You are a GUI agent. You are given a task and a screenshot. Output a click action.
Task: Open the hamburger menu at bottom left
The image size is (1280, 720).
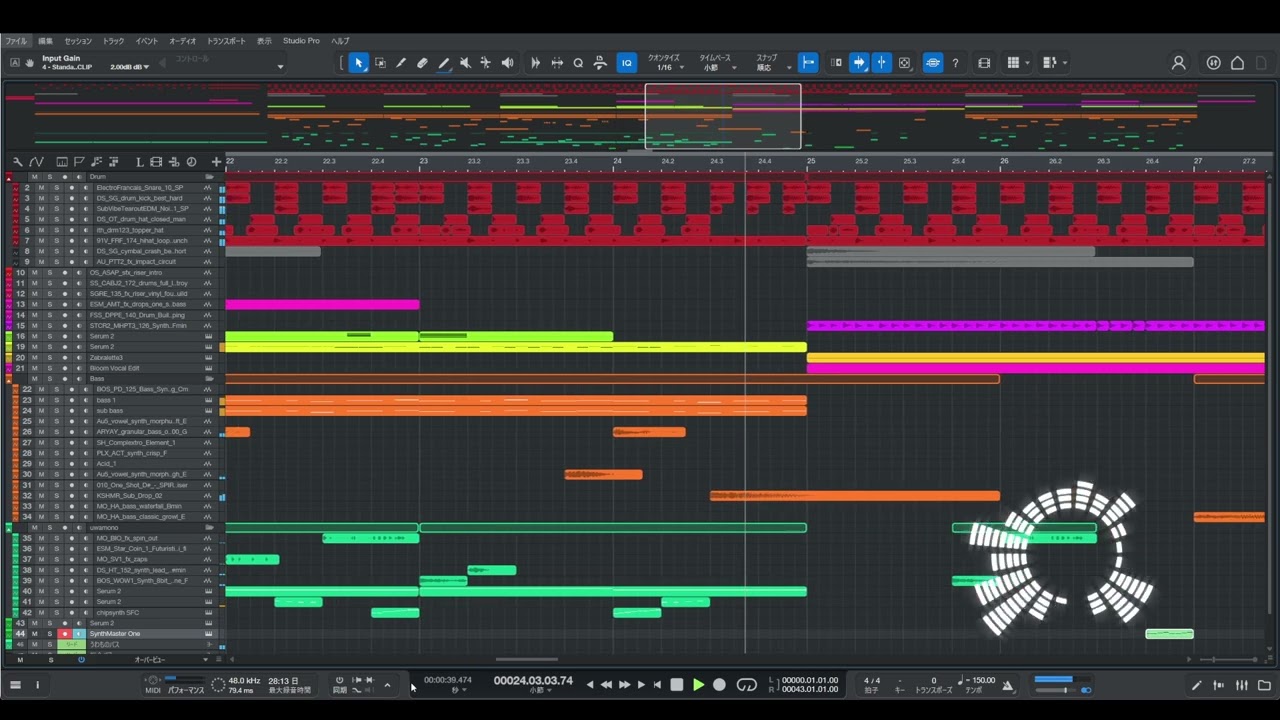(15, 685)
